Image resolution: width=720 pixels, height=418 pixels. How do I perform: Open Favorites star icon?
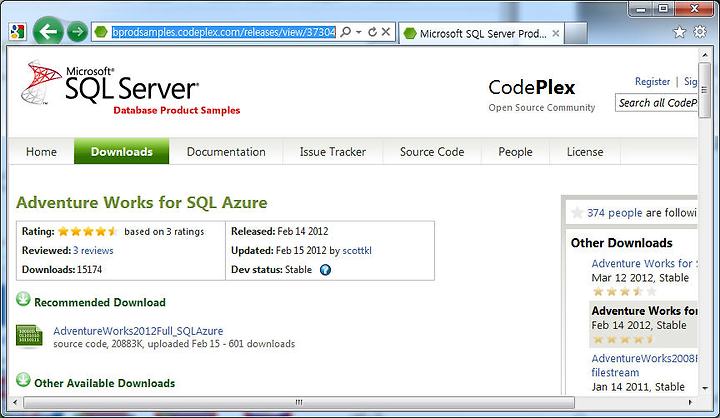[x=679, y=32]
